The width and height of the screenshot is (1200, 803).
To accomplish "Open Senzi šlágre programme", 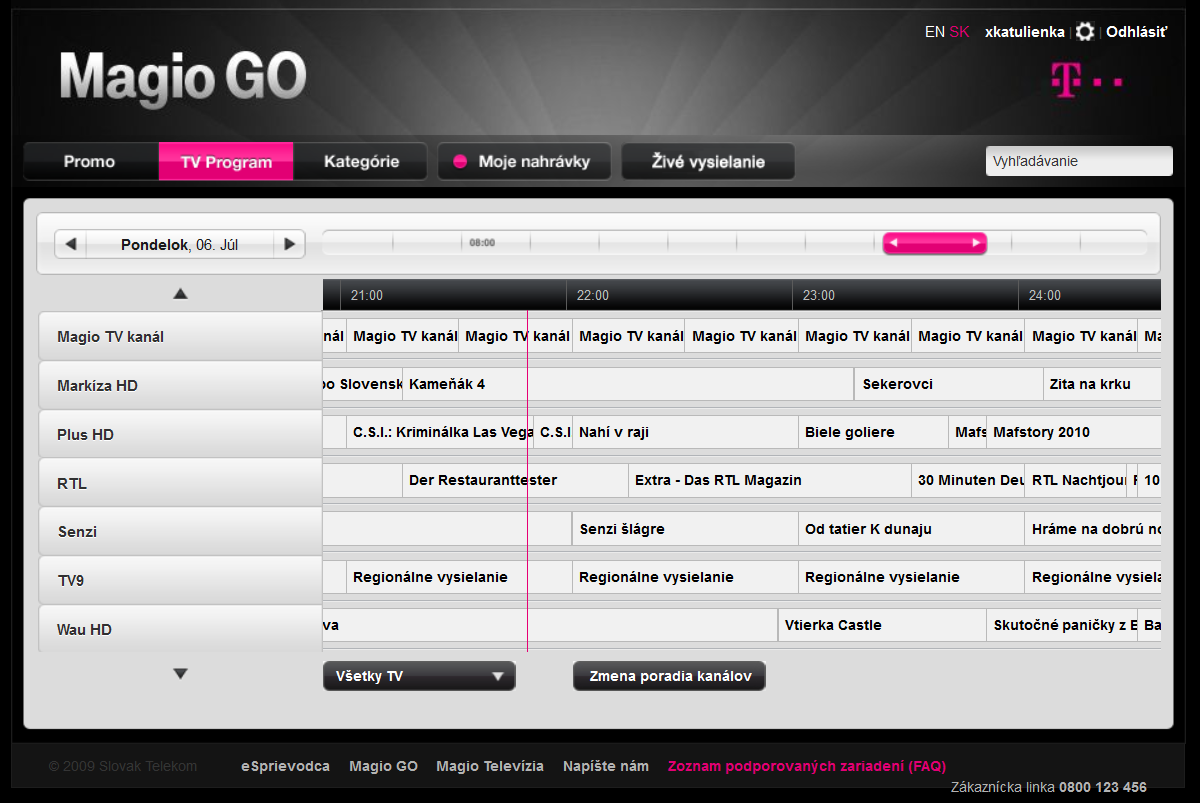I will (685, 529).
